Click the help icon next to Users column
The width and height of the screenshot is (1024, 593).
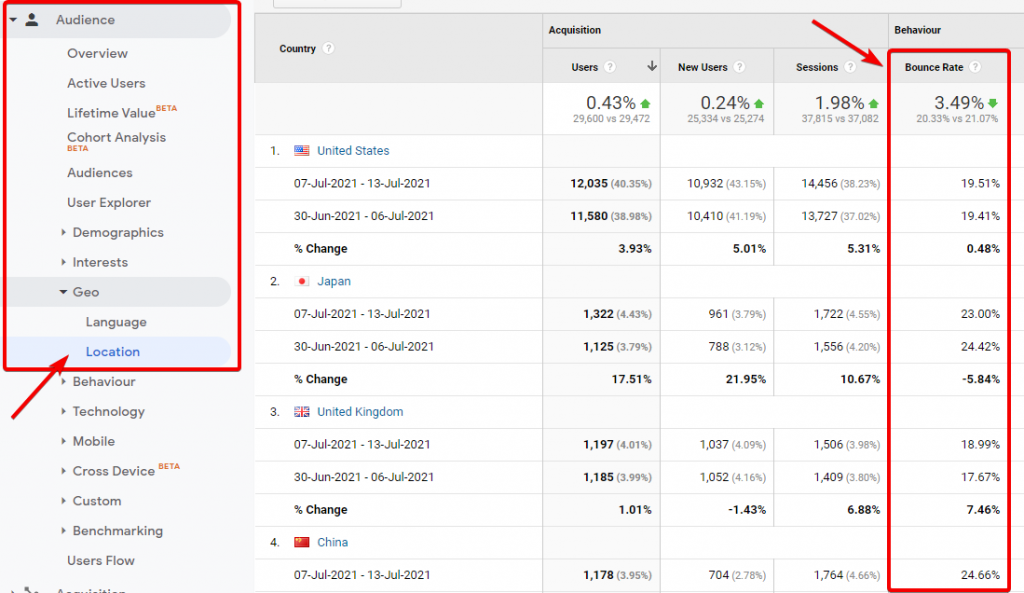611,68
